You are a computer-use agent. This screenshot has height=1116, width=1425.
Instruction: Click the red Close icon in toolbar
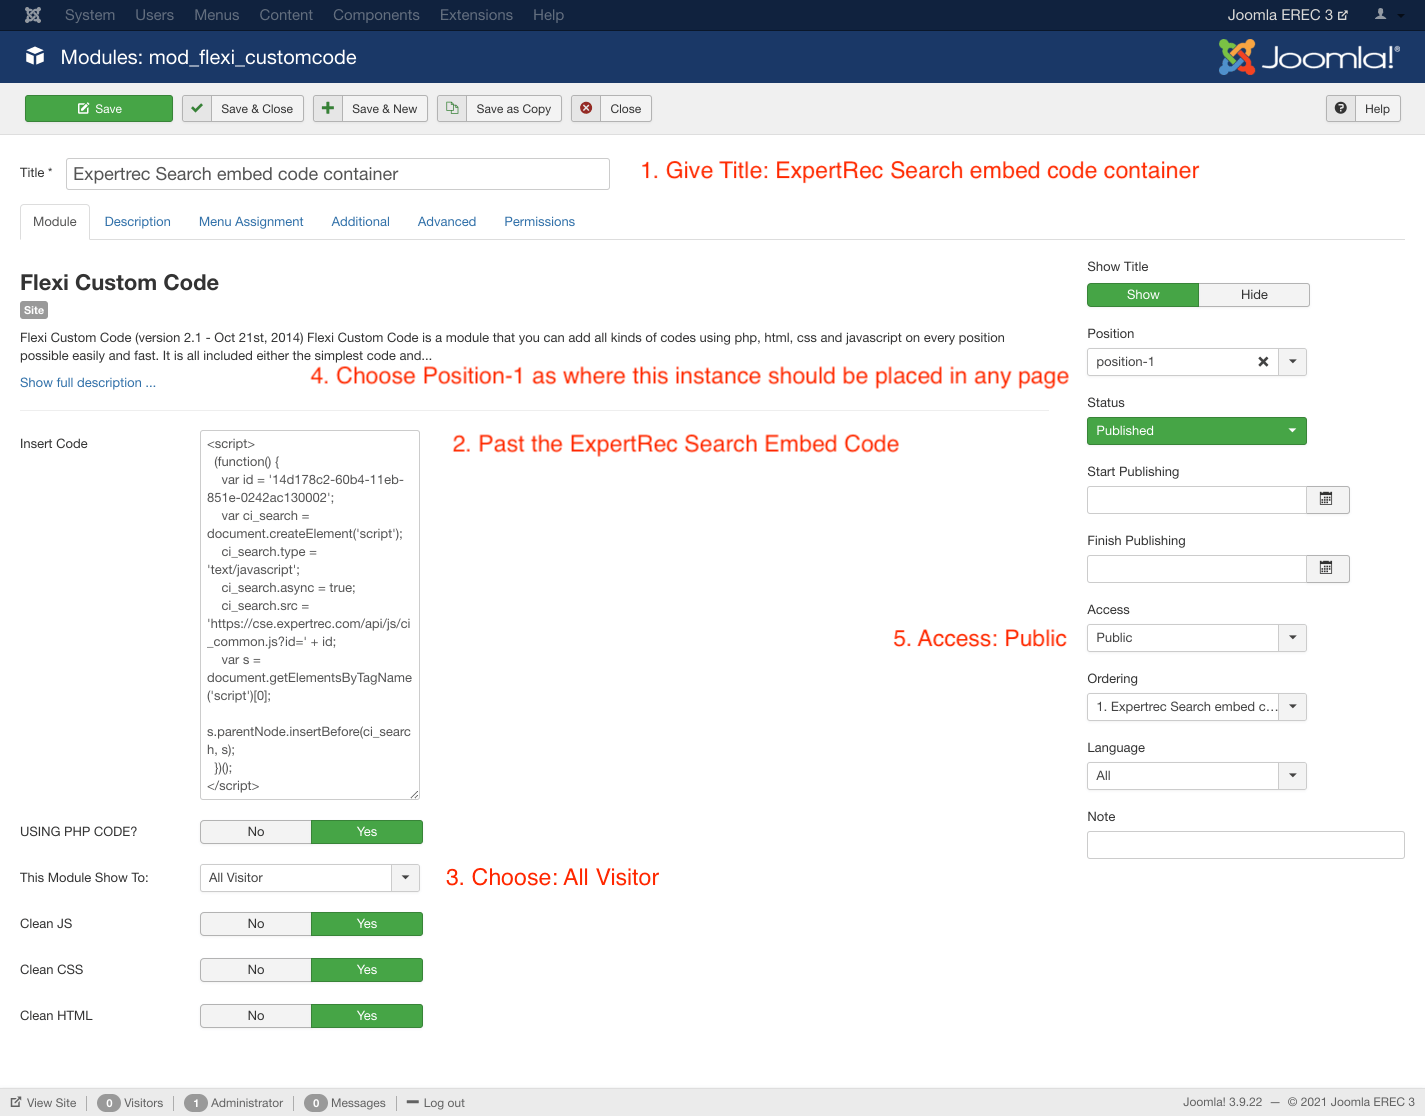(586, 109)
